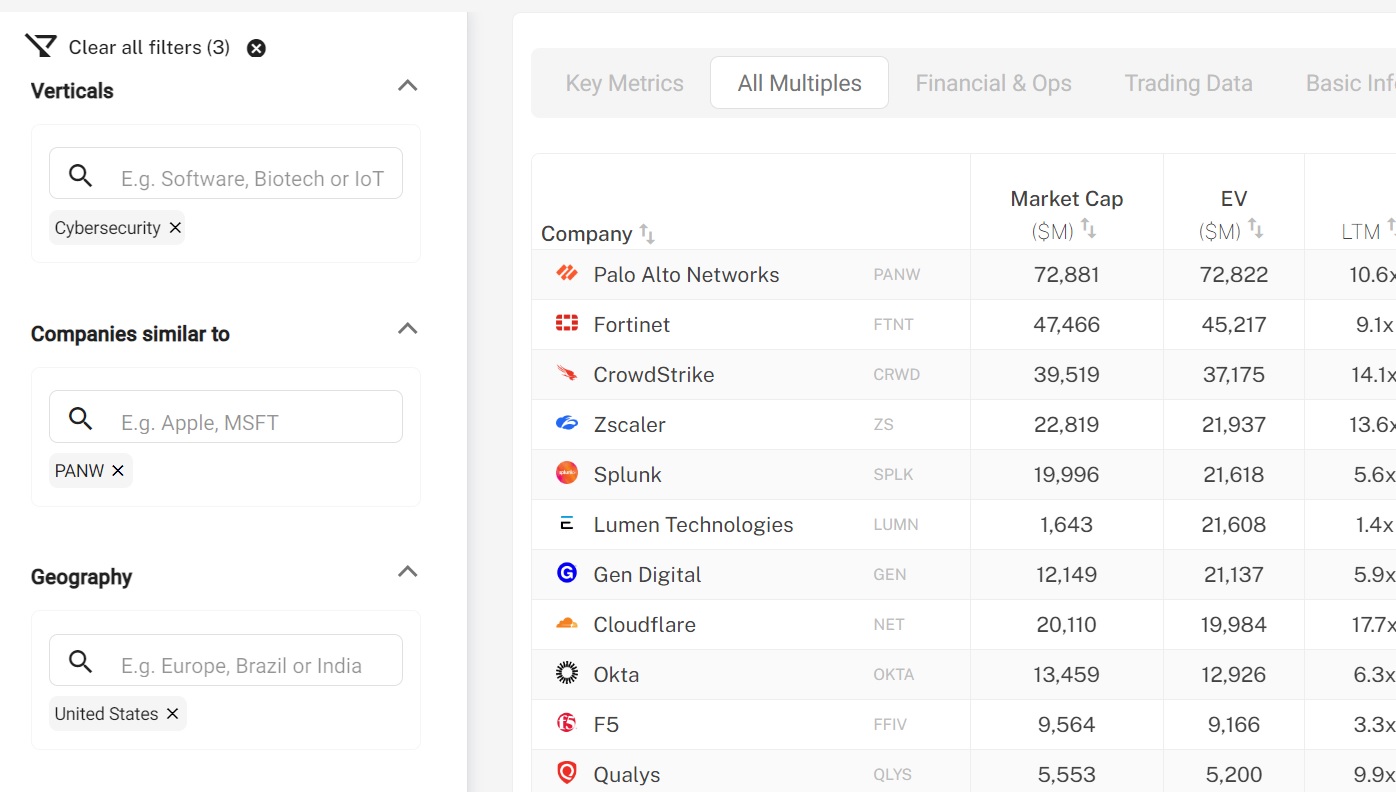Click the LUMN ticker symbol

[895, 525]
